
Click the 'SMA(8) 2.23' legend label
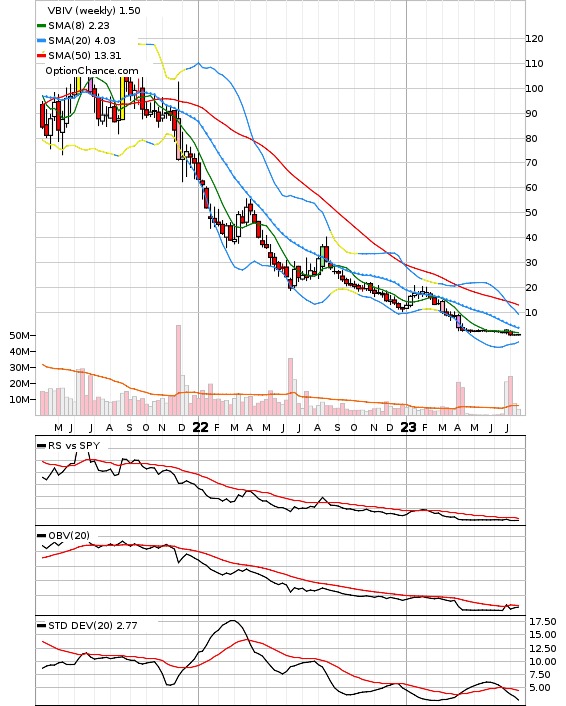[x=79, y=26]
